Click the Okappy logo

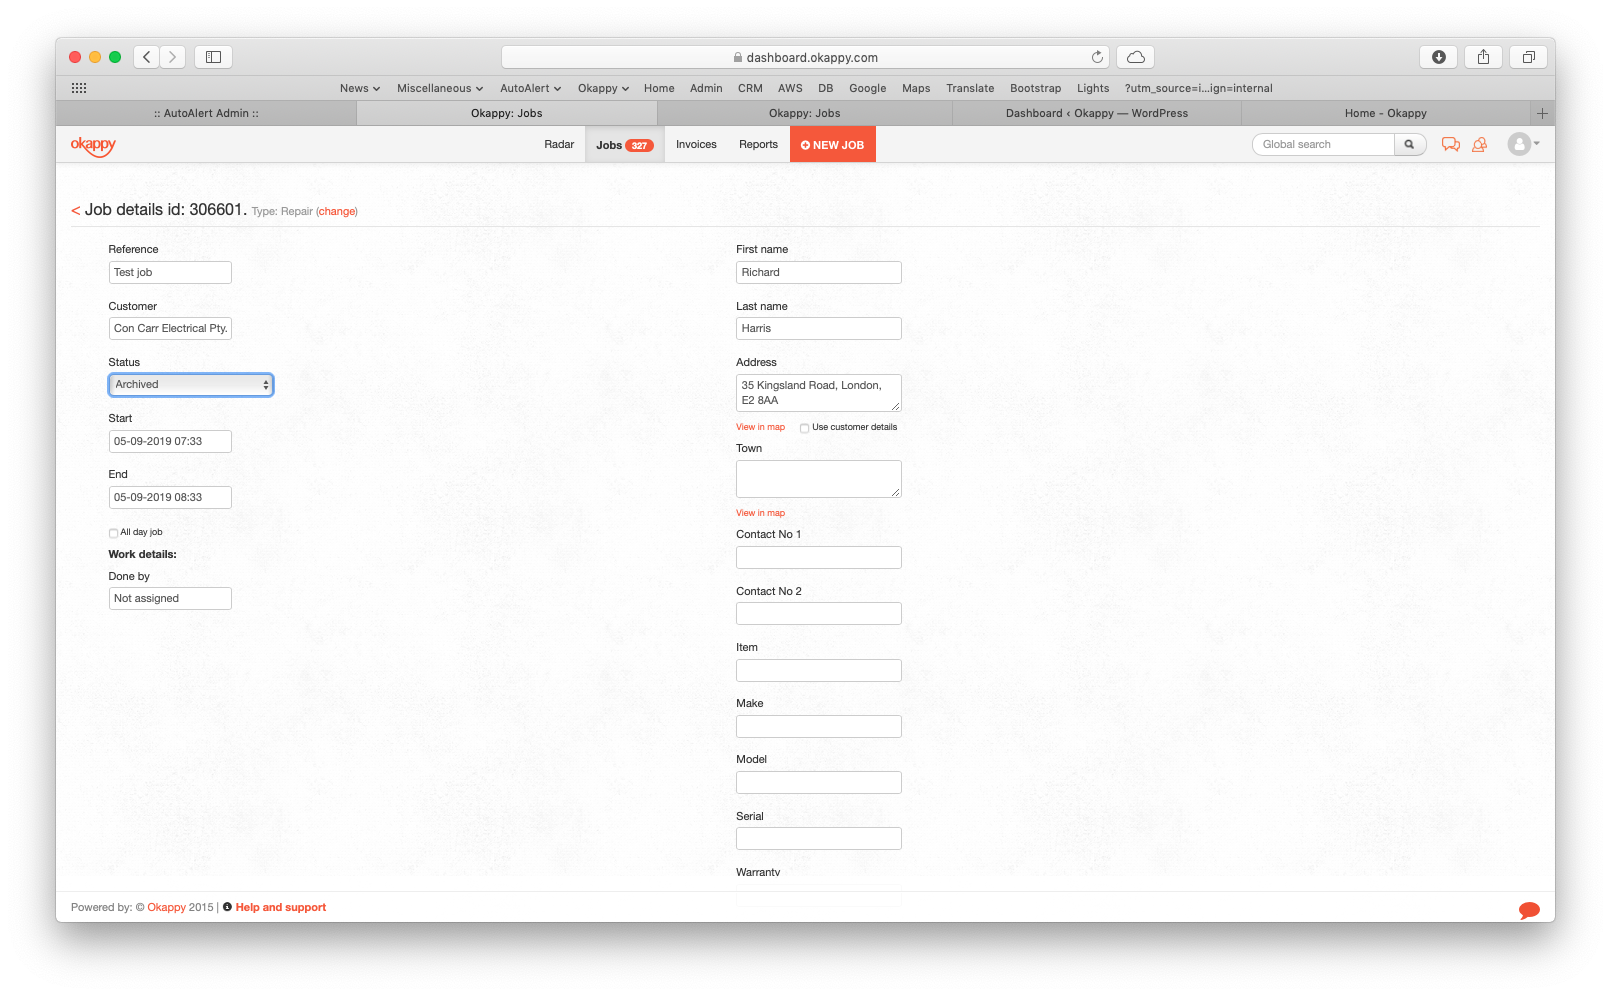(x=93, y=145)
